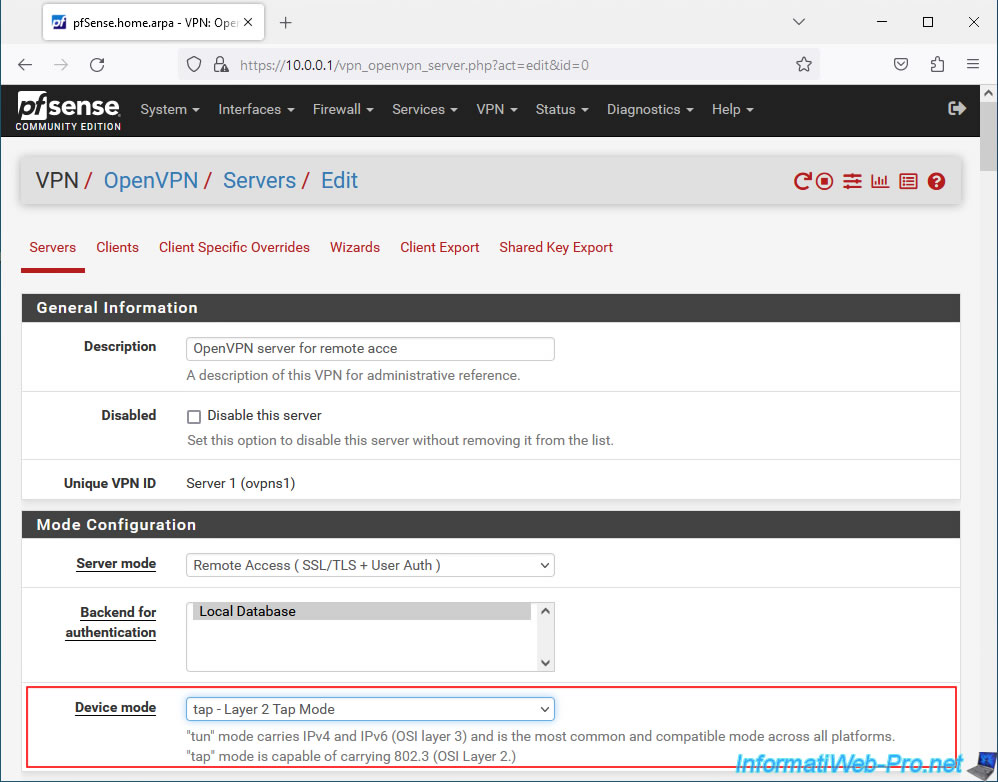
Task: Open the Pocket save icon
Action: coord(901,64)
